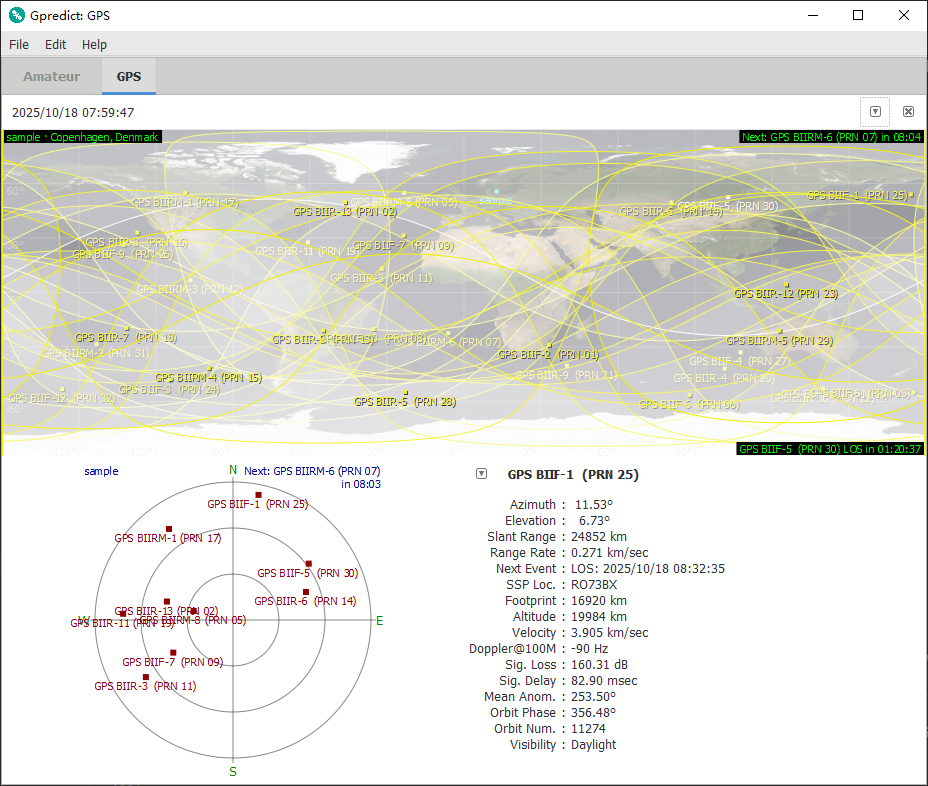Open satellite info dropdown next to GPS BIIF-1
The image size is (928, 786).
tap(482, 473)
